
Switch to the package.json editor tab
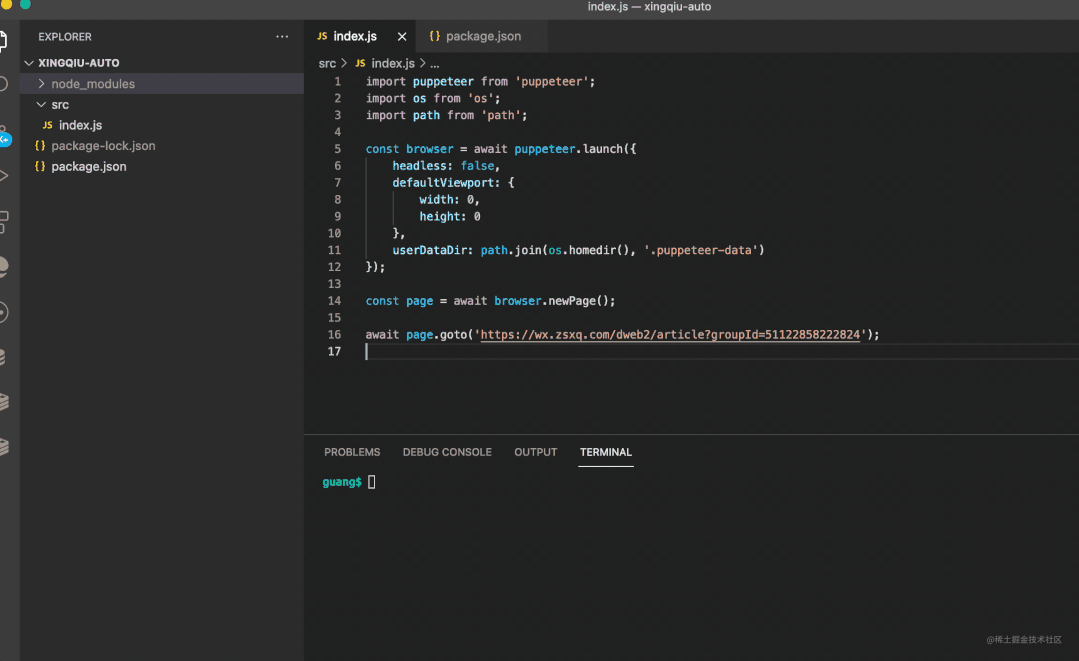(x=483, y=36)
